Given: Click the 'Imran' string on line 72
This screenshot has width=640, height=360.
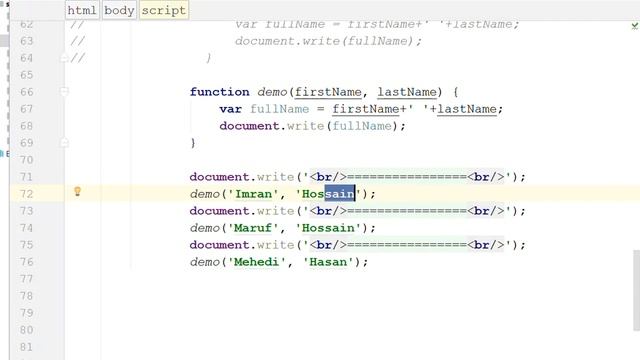Looking at the screenshot, I should 253,194.
